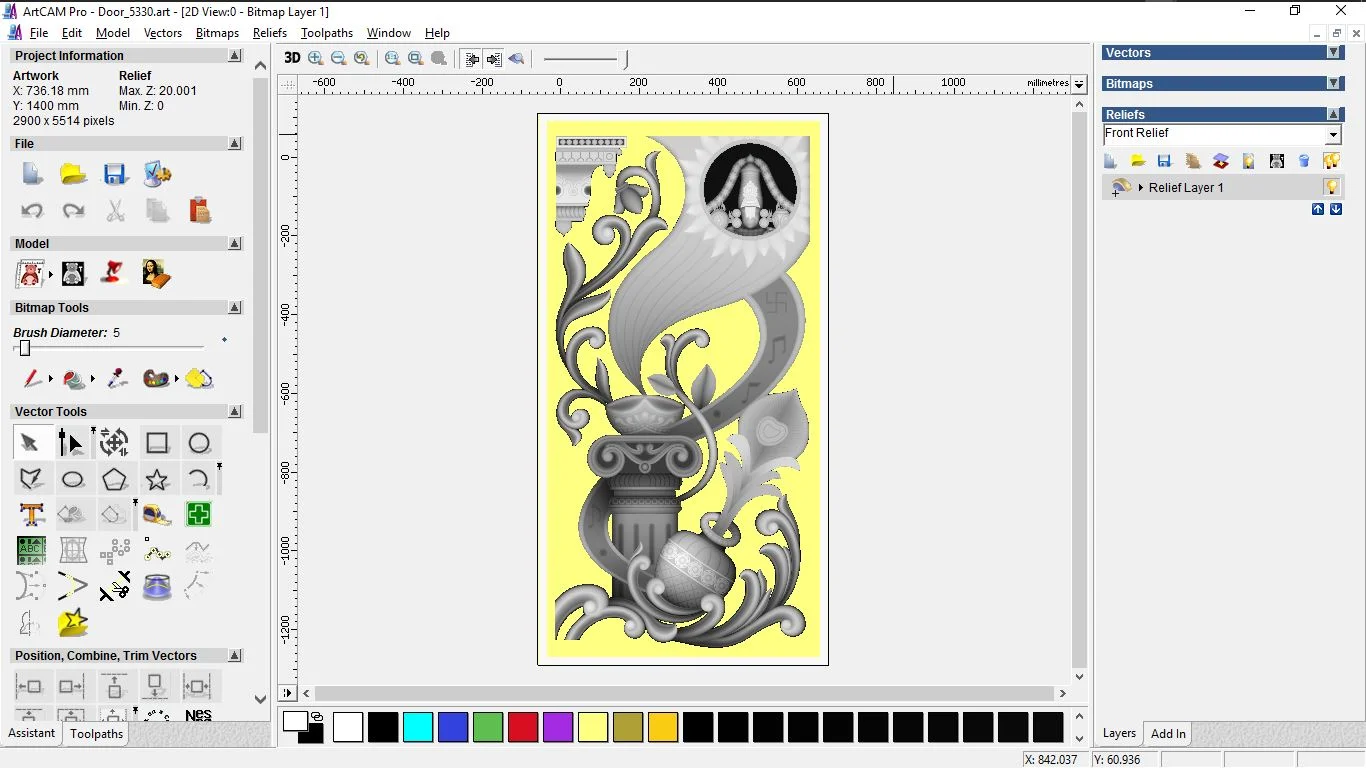
Task: Click the bitmap paint brush tool
Action: (x=32, y=379)
